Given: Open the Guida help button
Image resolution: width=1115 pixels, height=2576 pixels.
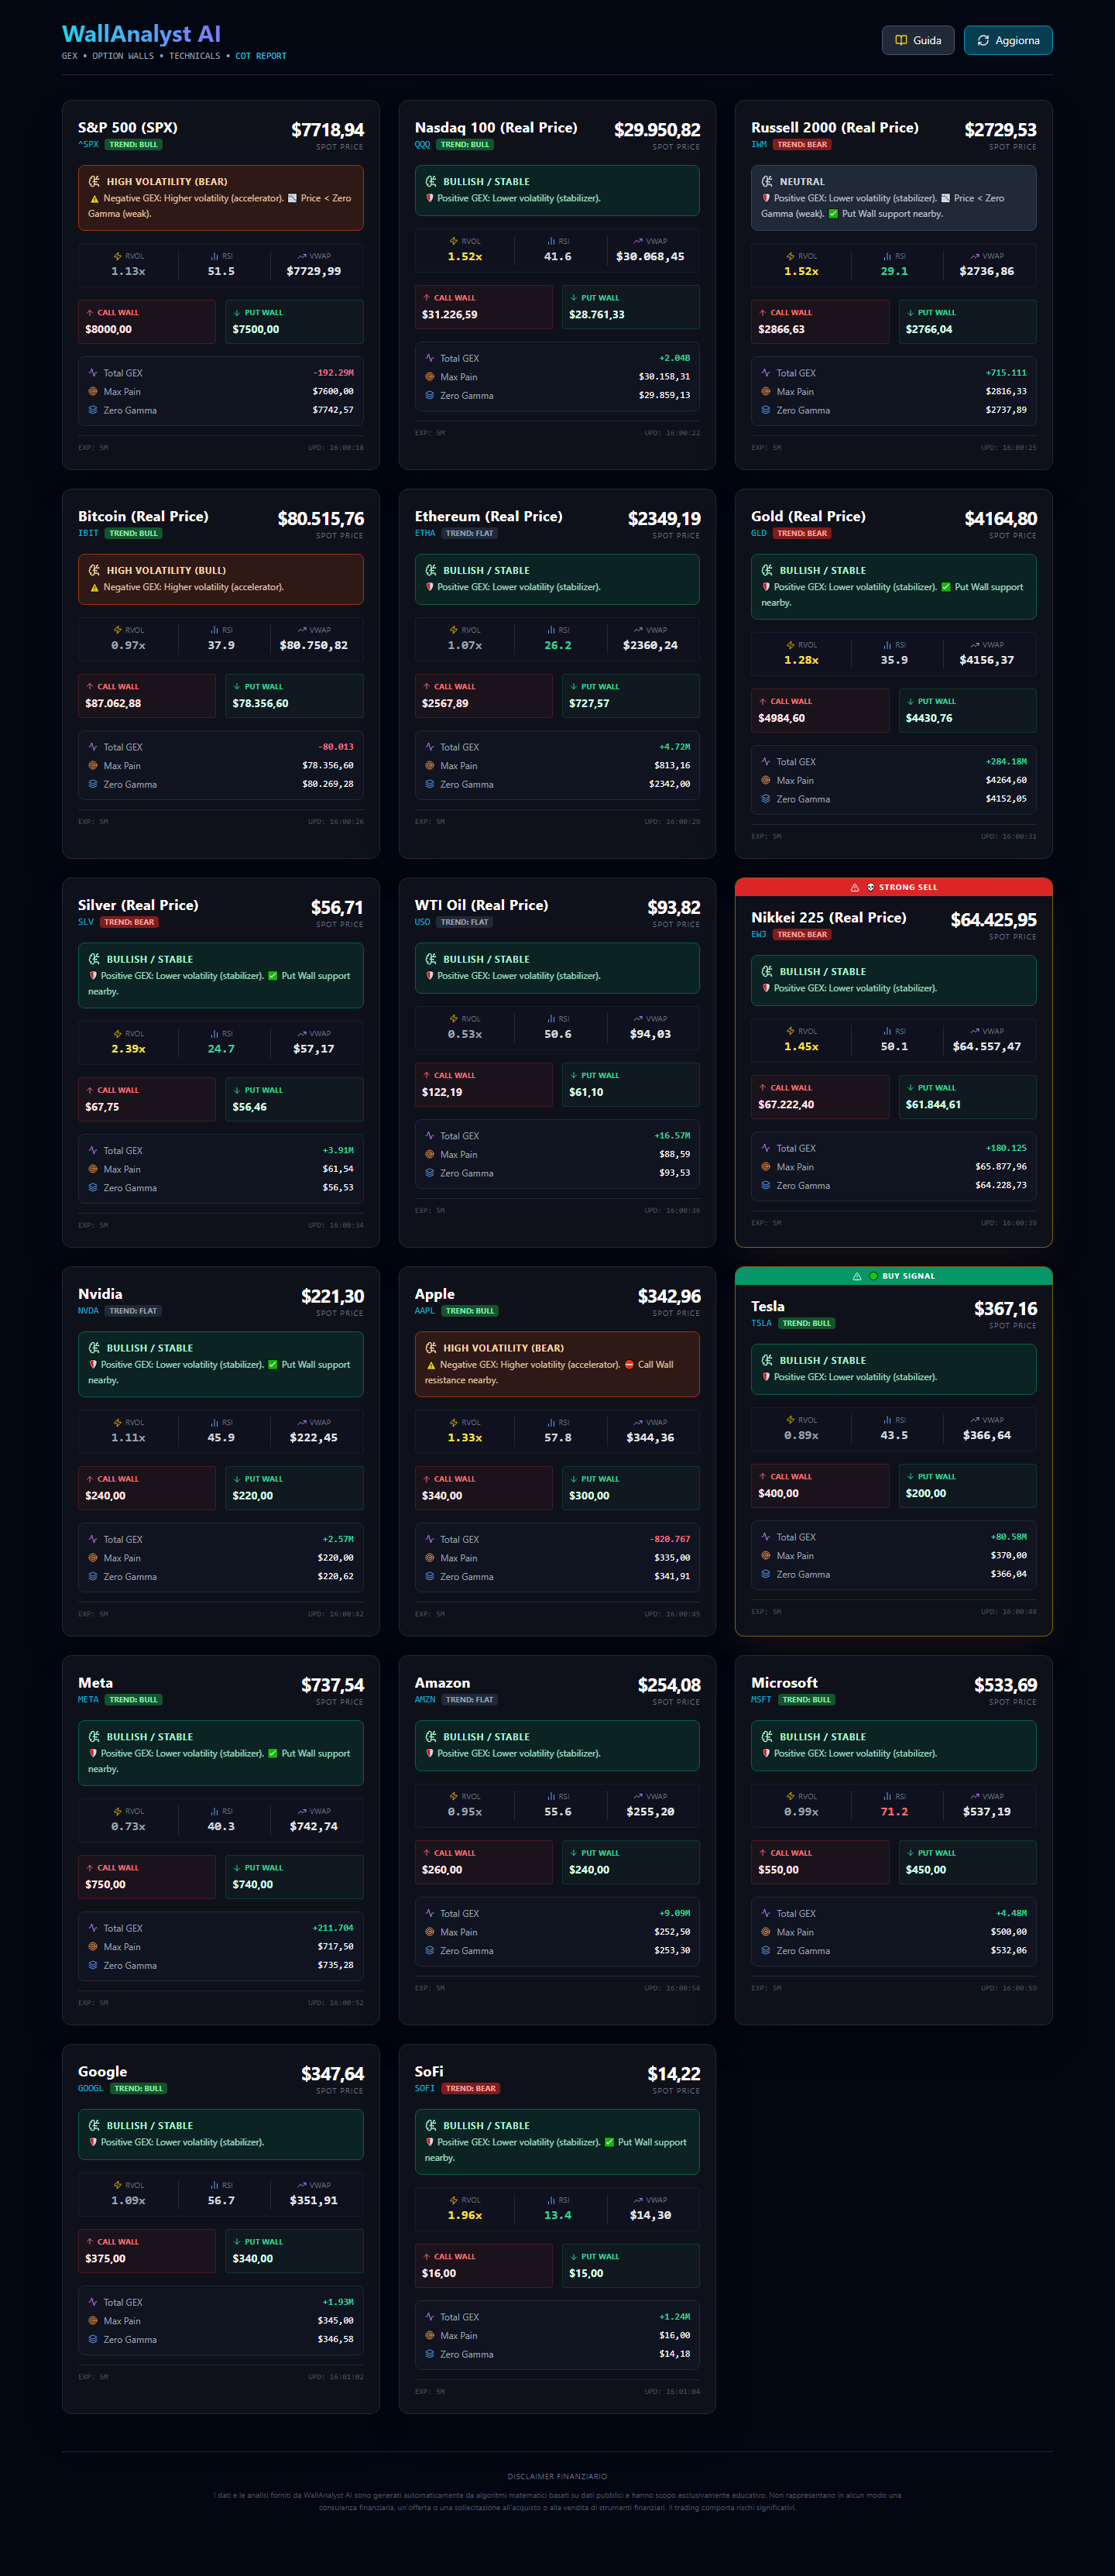Looking at the screenshot, I should [917, 40].
